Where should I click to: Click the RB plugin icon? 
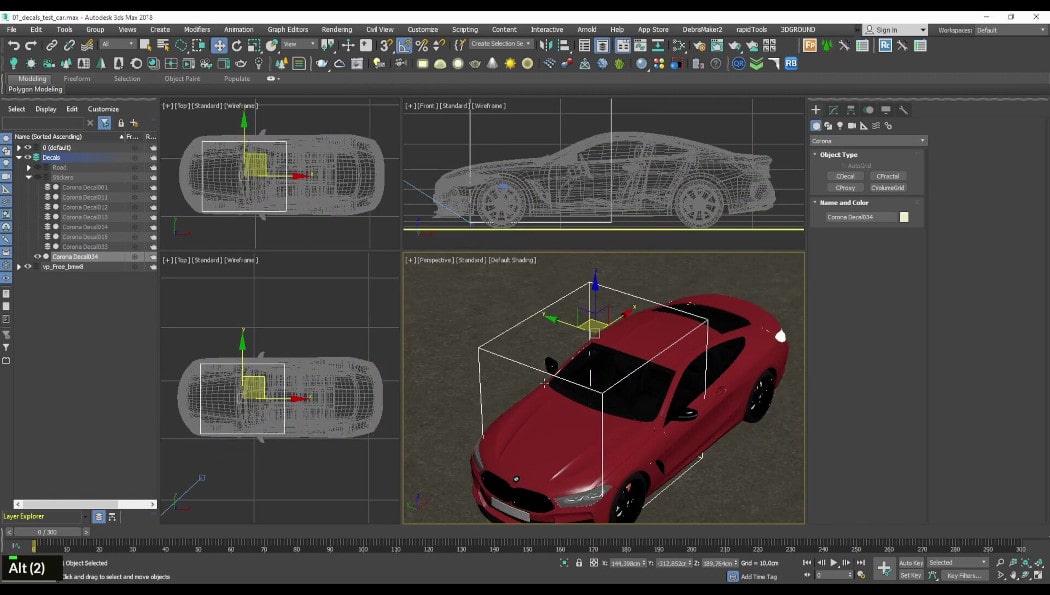791,64
